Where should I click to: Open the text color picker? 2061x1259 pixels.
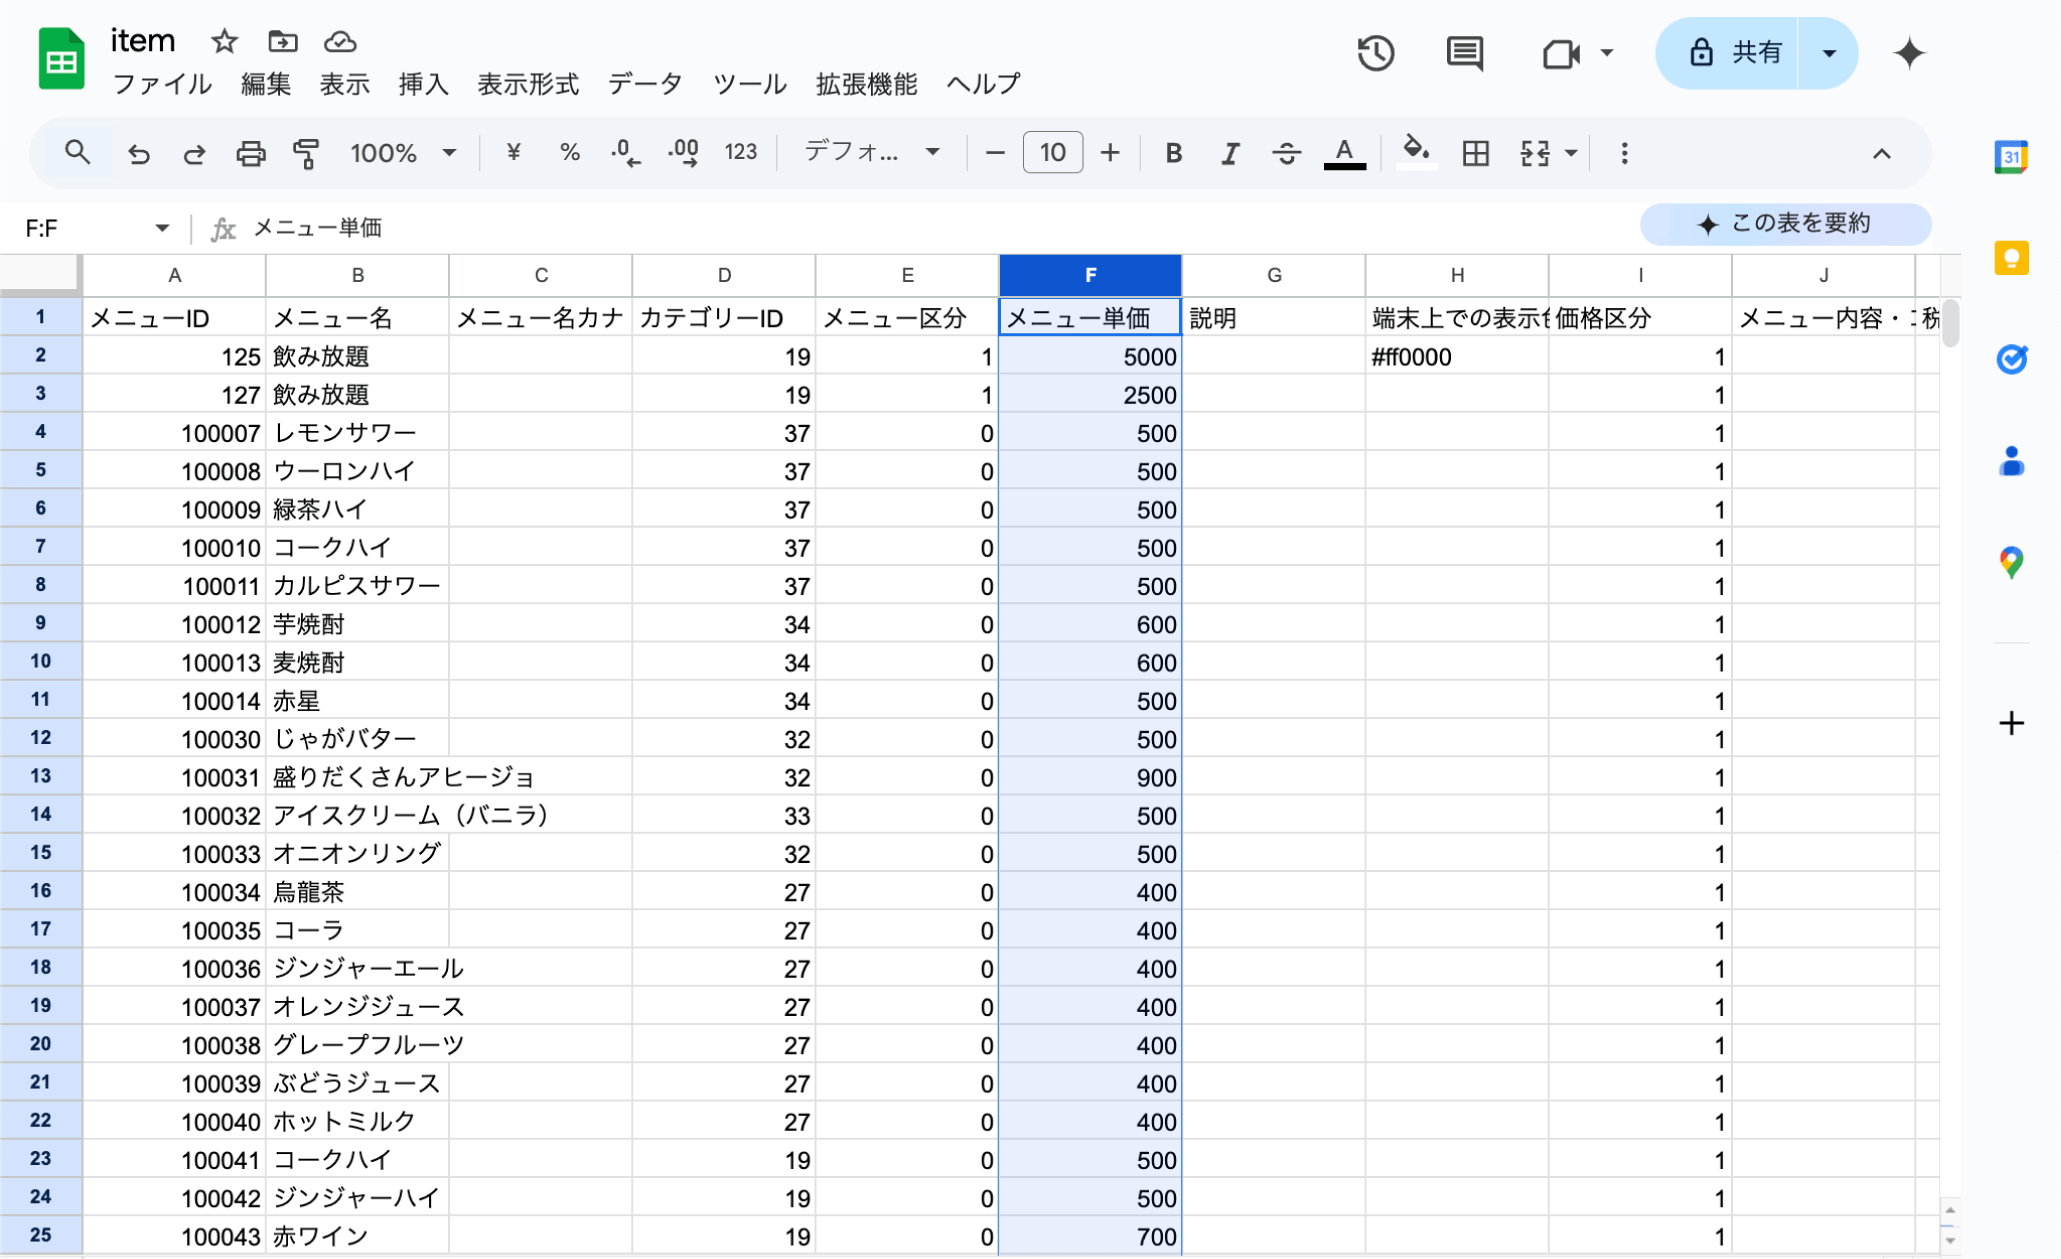pos(1344,153)
